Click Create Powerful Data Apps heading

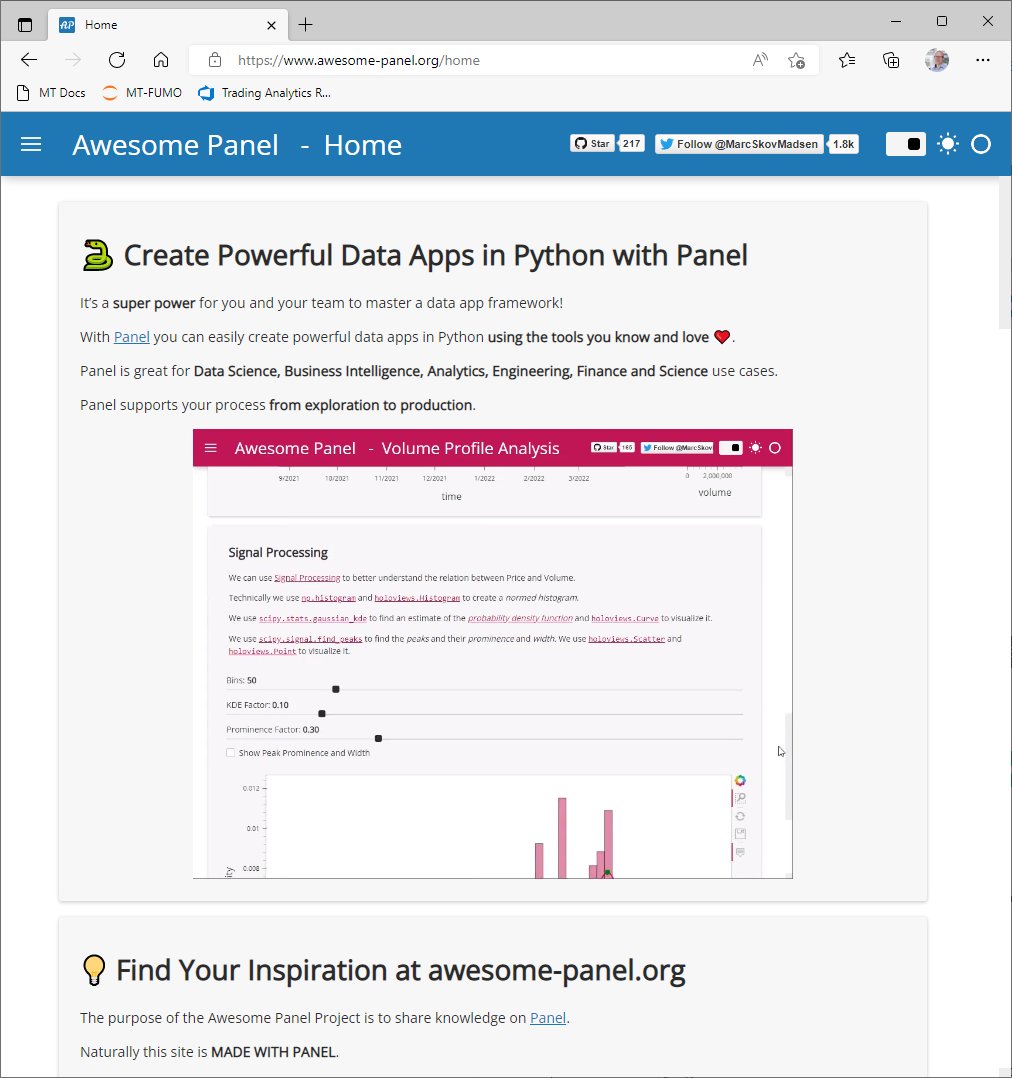tap(435, 256)
